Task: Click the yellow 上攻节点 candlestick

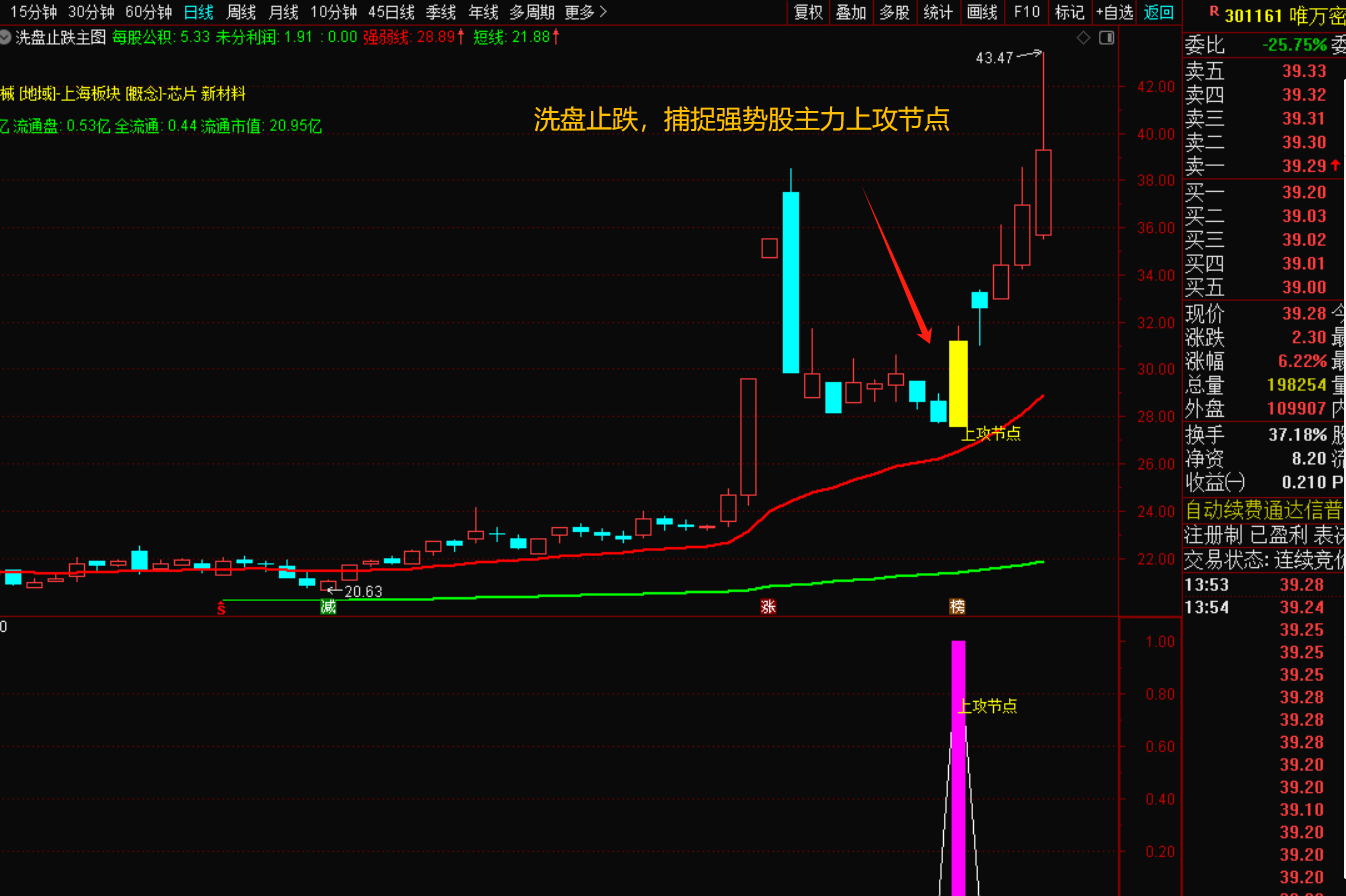Action: [x=958, y=384]
